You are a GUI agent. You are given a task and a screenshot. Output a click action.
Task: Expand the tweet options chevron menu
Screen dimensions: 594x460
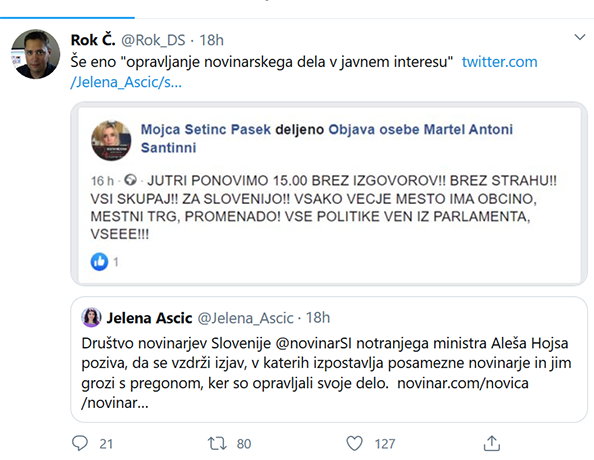point(580,37)
